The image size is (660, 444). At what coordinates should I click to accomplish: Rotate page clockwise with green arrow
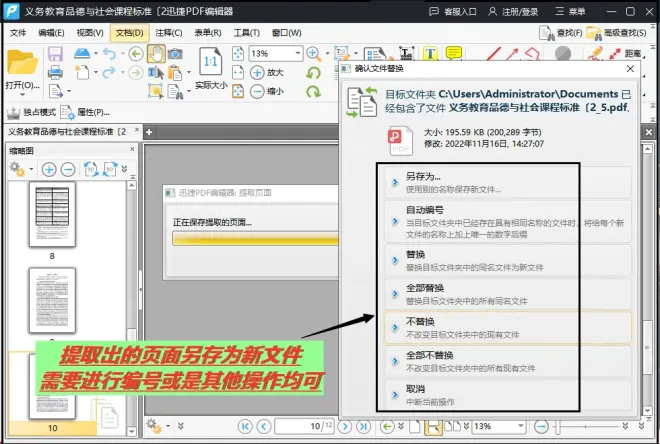pyautogui.click(x=314, y=91)
